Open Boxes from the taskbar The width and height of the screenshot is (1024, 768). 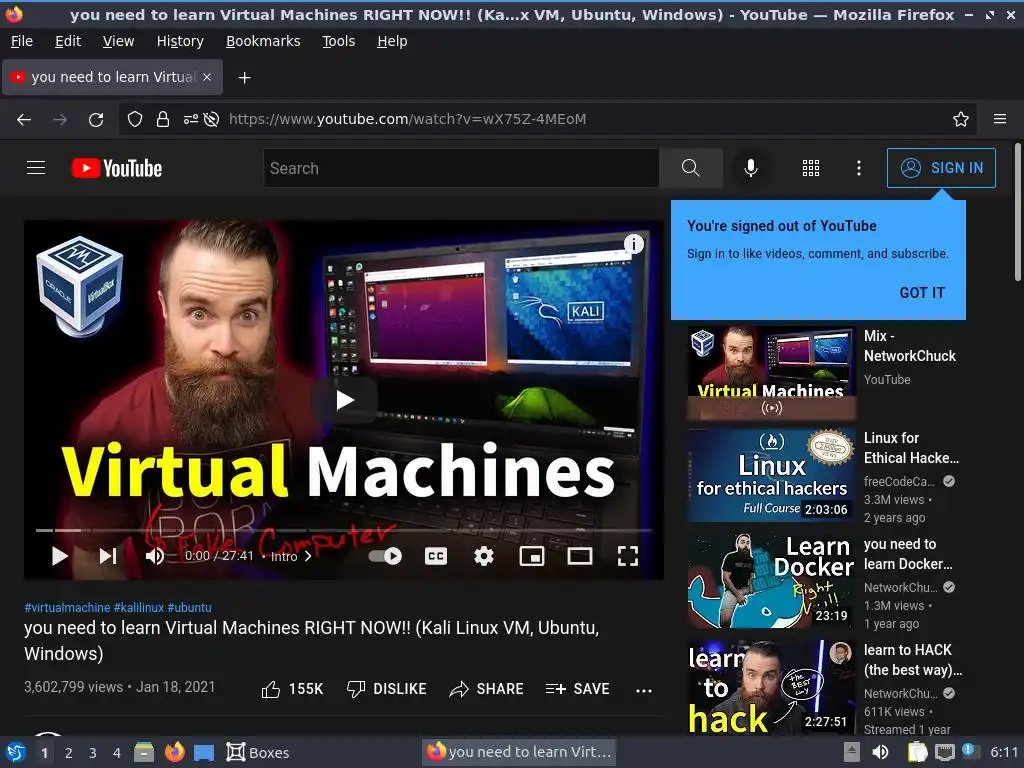click(x=257, y=752)
